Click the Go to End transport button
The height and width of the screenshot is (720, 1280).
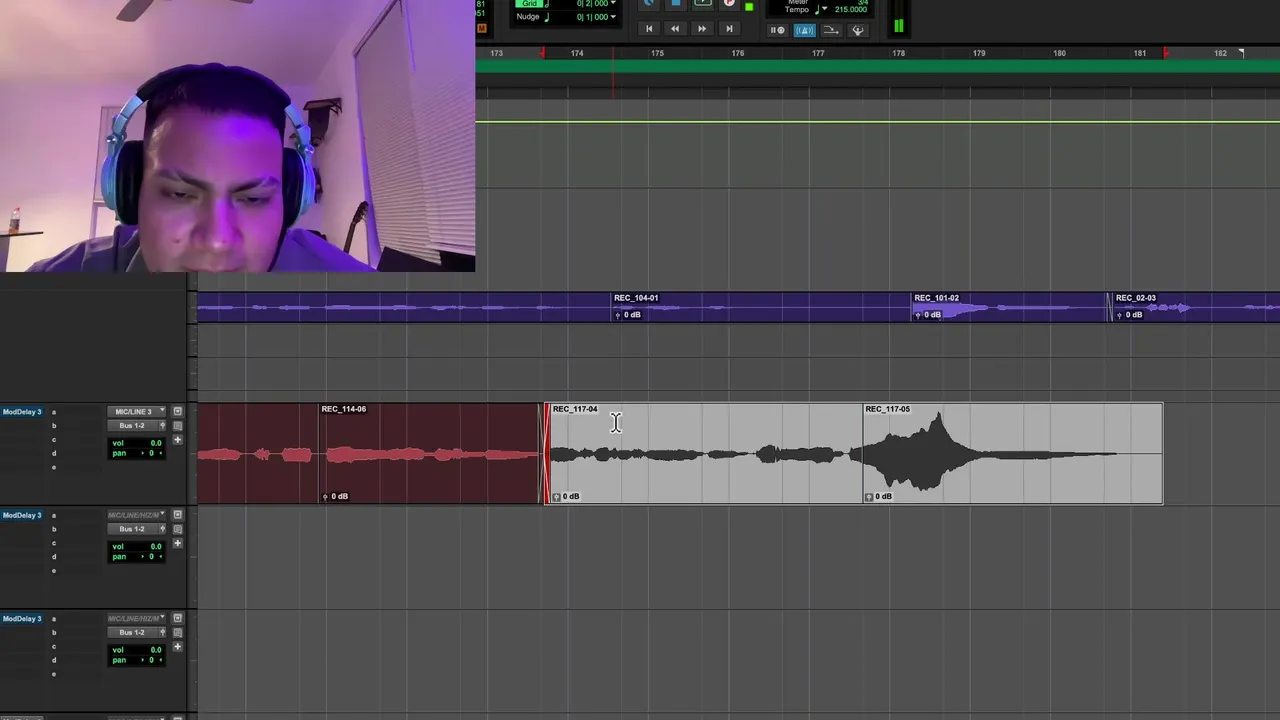(x=729, y=29)
